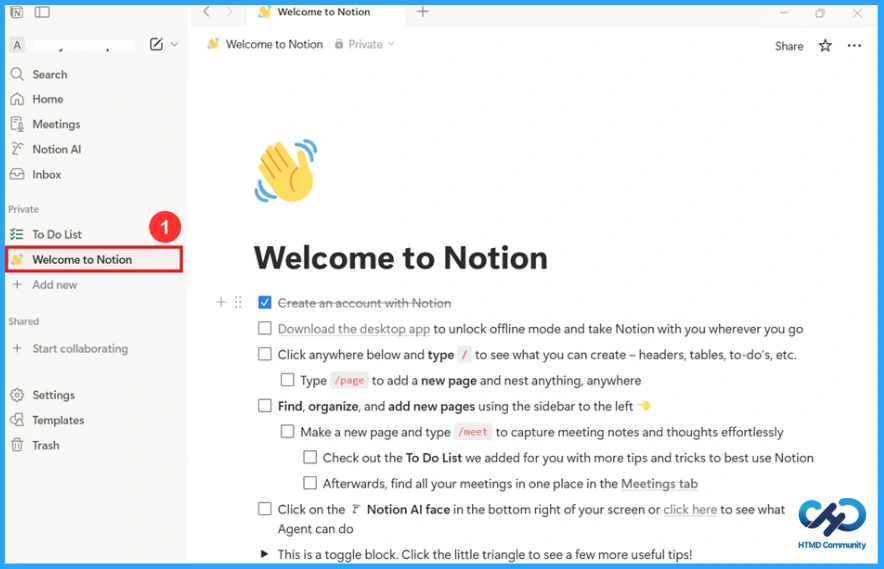Image resolution: width=884 pixels, height=569 pixels.
Task: Check the Check out the To Do List item
Action: point(310,457)
